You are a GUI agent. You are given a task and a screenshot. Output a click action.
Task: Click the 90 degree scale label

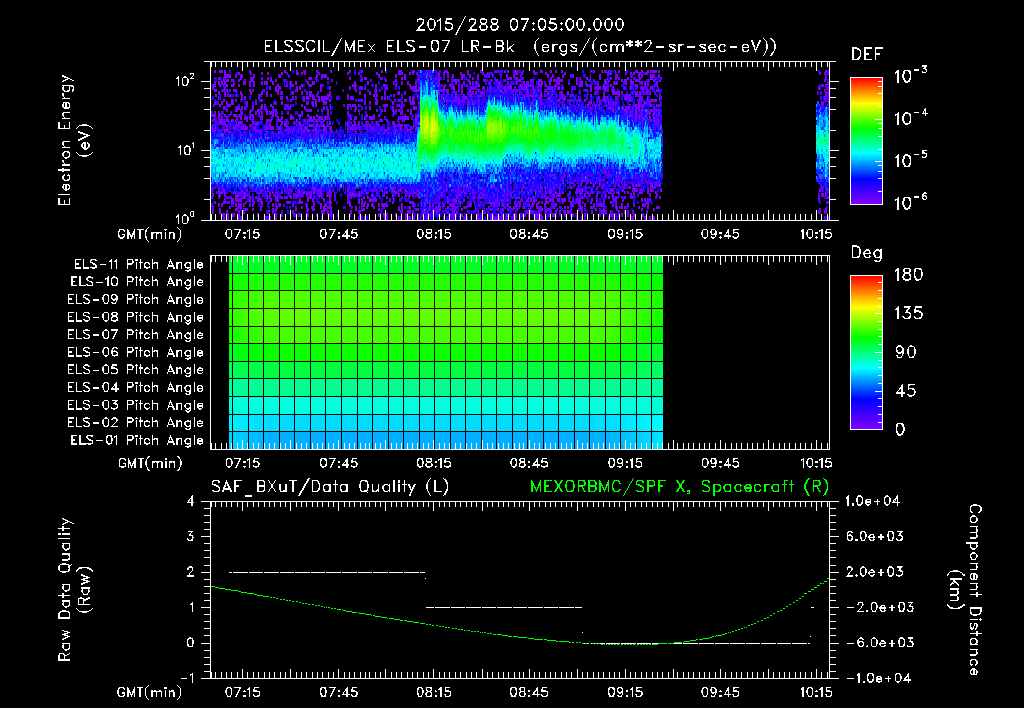point(906,352)
